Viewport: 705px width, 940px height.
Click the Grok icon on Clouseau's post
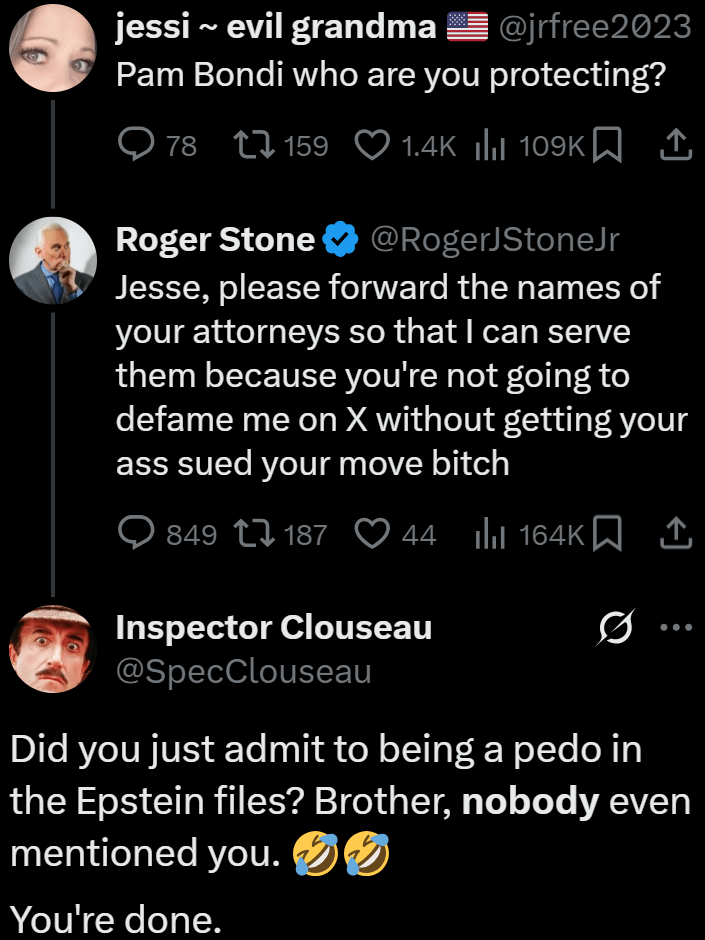click(615, 628)
